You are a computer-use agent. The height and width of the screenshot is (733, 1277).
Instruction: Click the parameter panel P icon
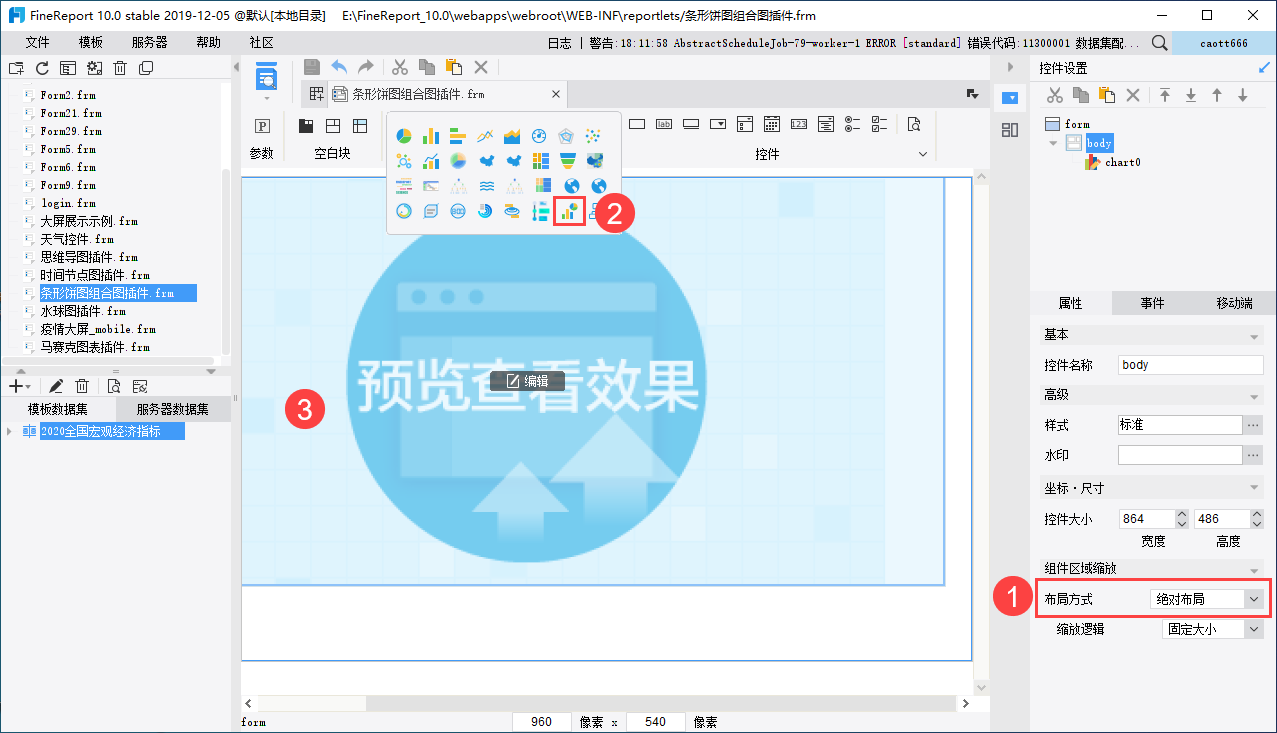click(262, 126)
